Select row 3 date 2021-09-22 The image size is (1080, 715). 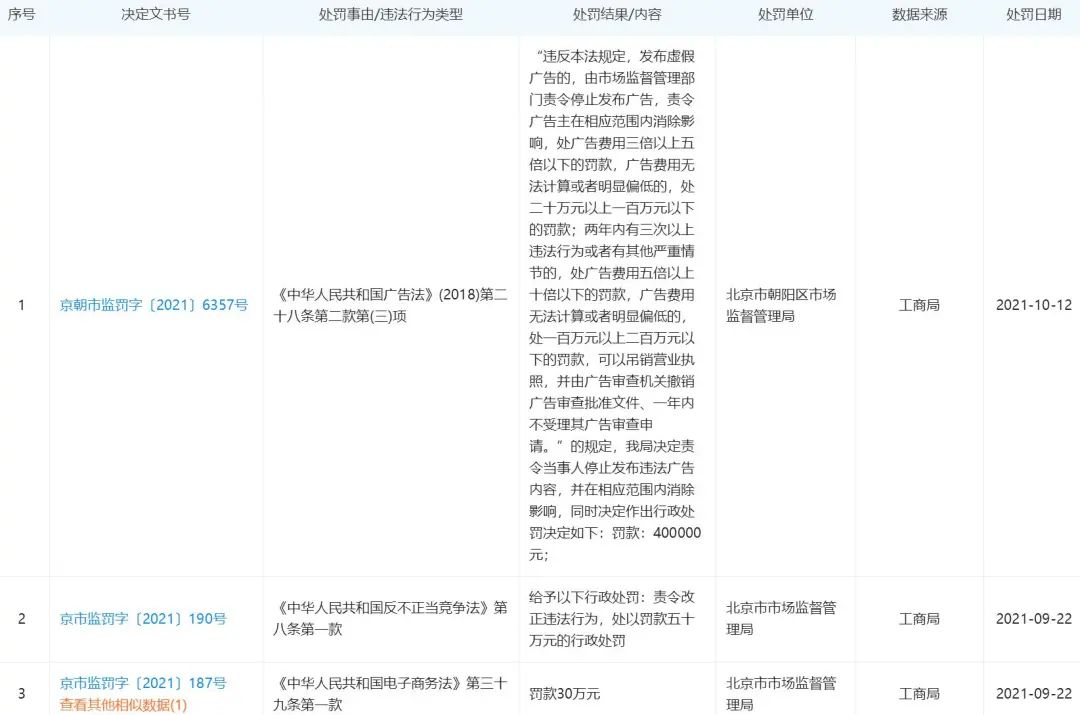tap(1034, 694)
